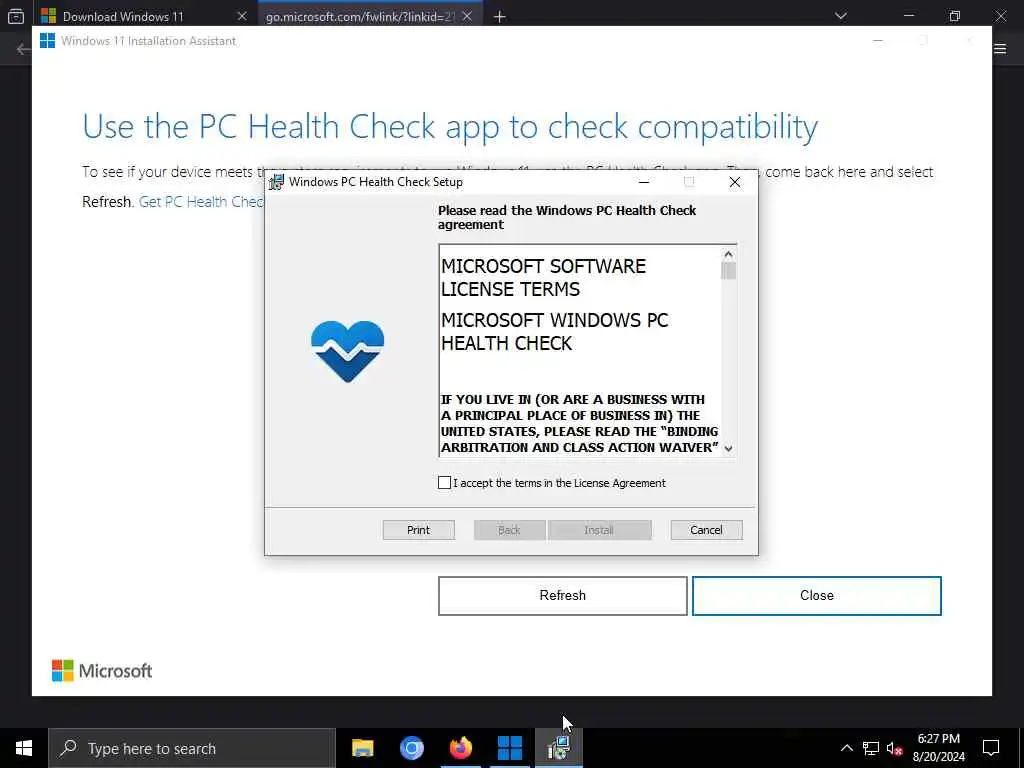Close the go.microsoft.com tab
The image size is (1024, 768).
point(467,16)
